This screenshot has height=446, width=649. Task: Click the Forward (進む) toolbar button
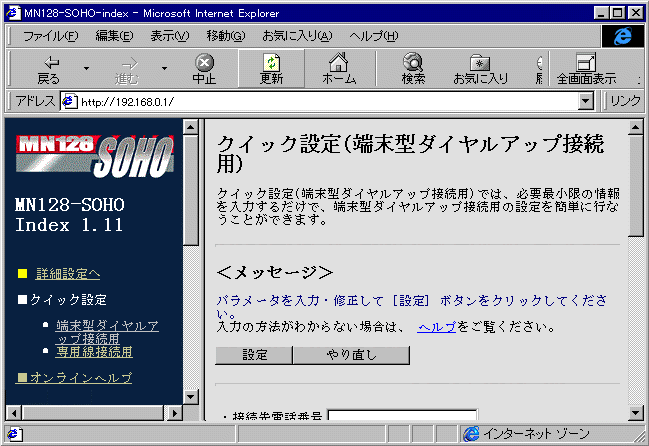(x=127, y=69)
